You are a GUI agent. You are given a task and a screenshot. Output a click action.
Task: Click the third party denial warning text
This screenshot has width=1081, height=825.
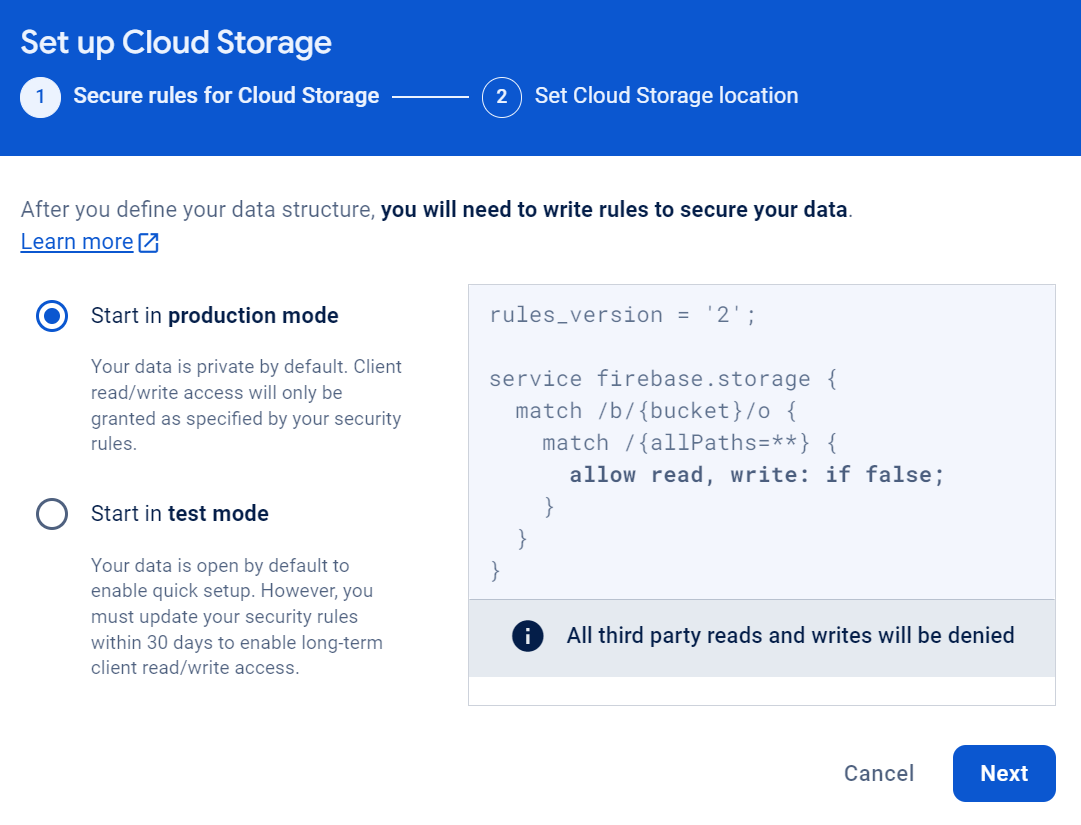pos(791,636)
